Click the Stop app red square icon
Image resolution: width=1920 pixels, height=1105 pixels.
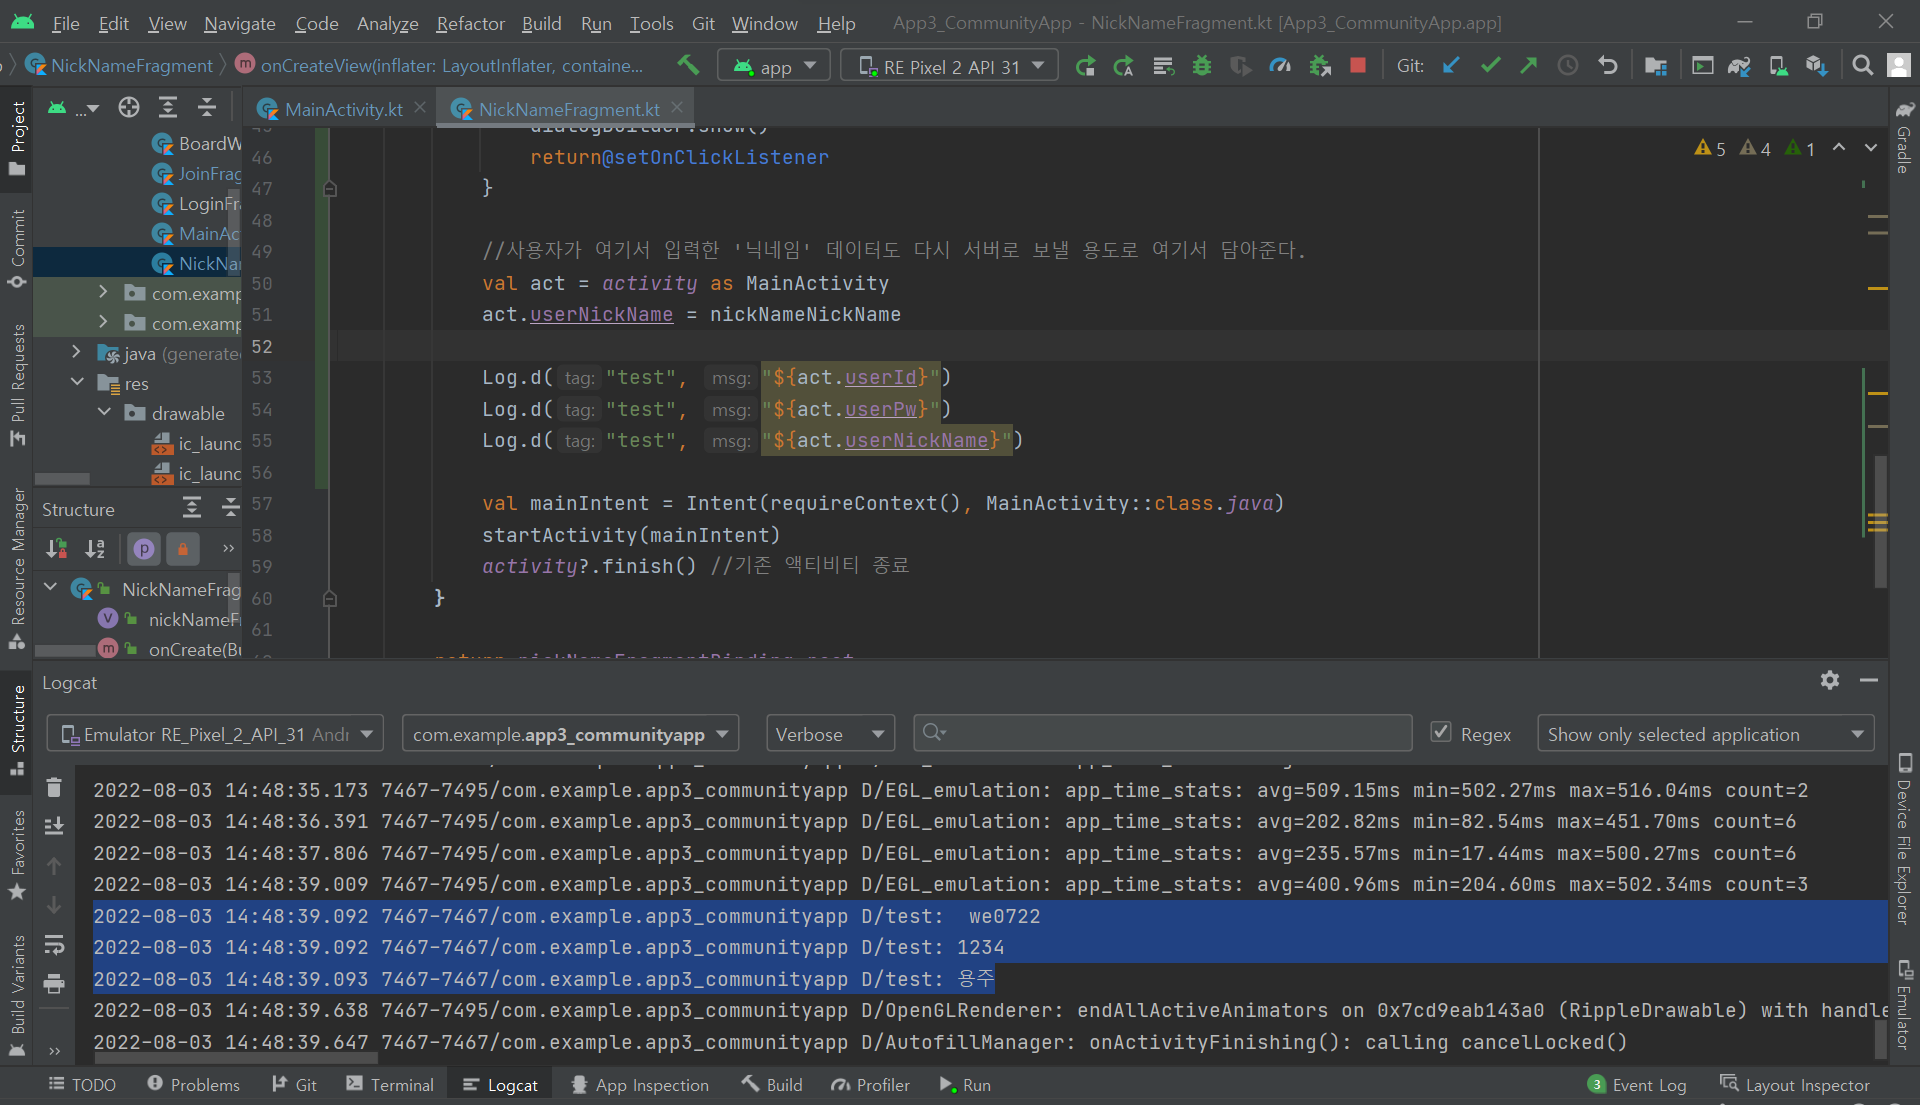point(1357,66)
